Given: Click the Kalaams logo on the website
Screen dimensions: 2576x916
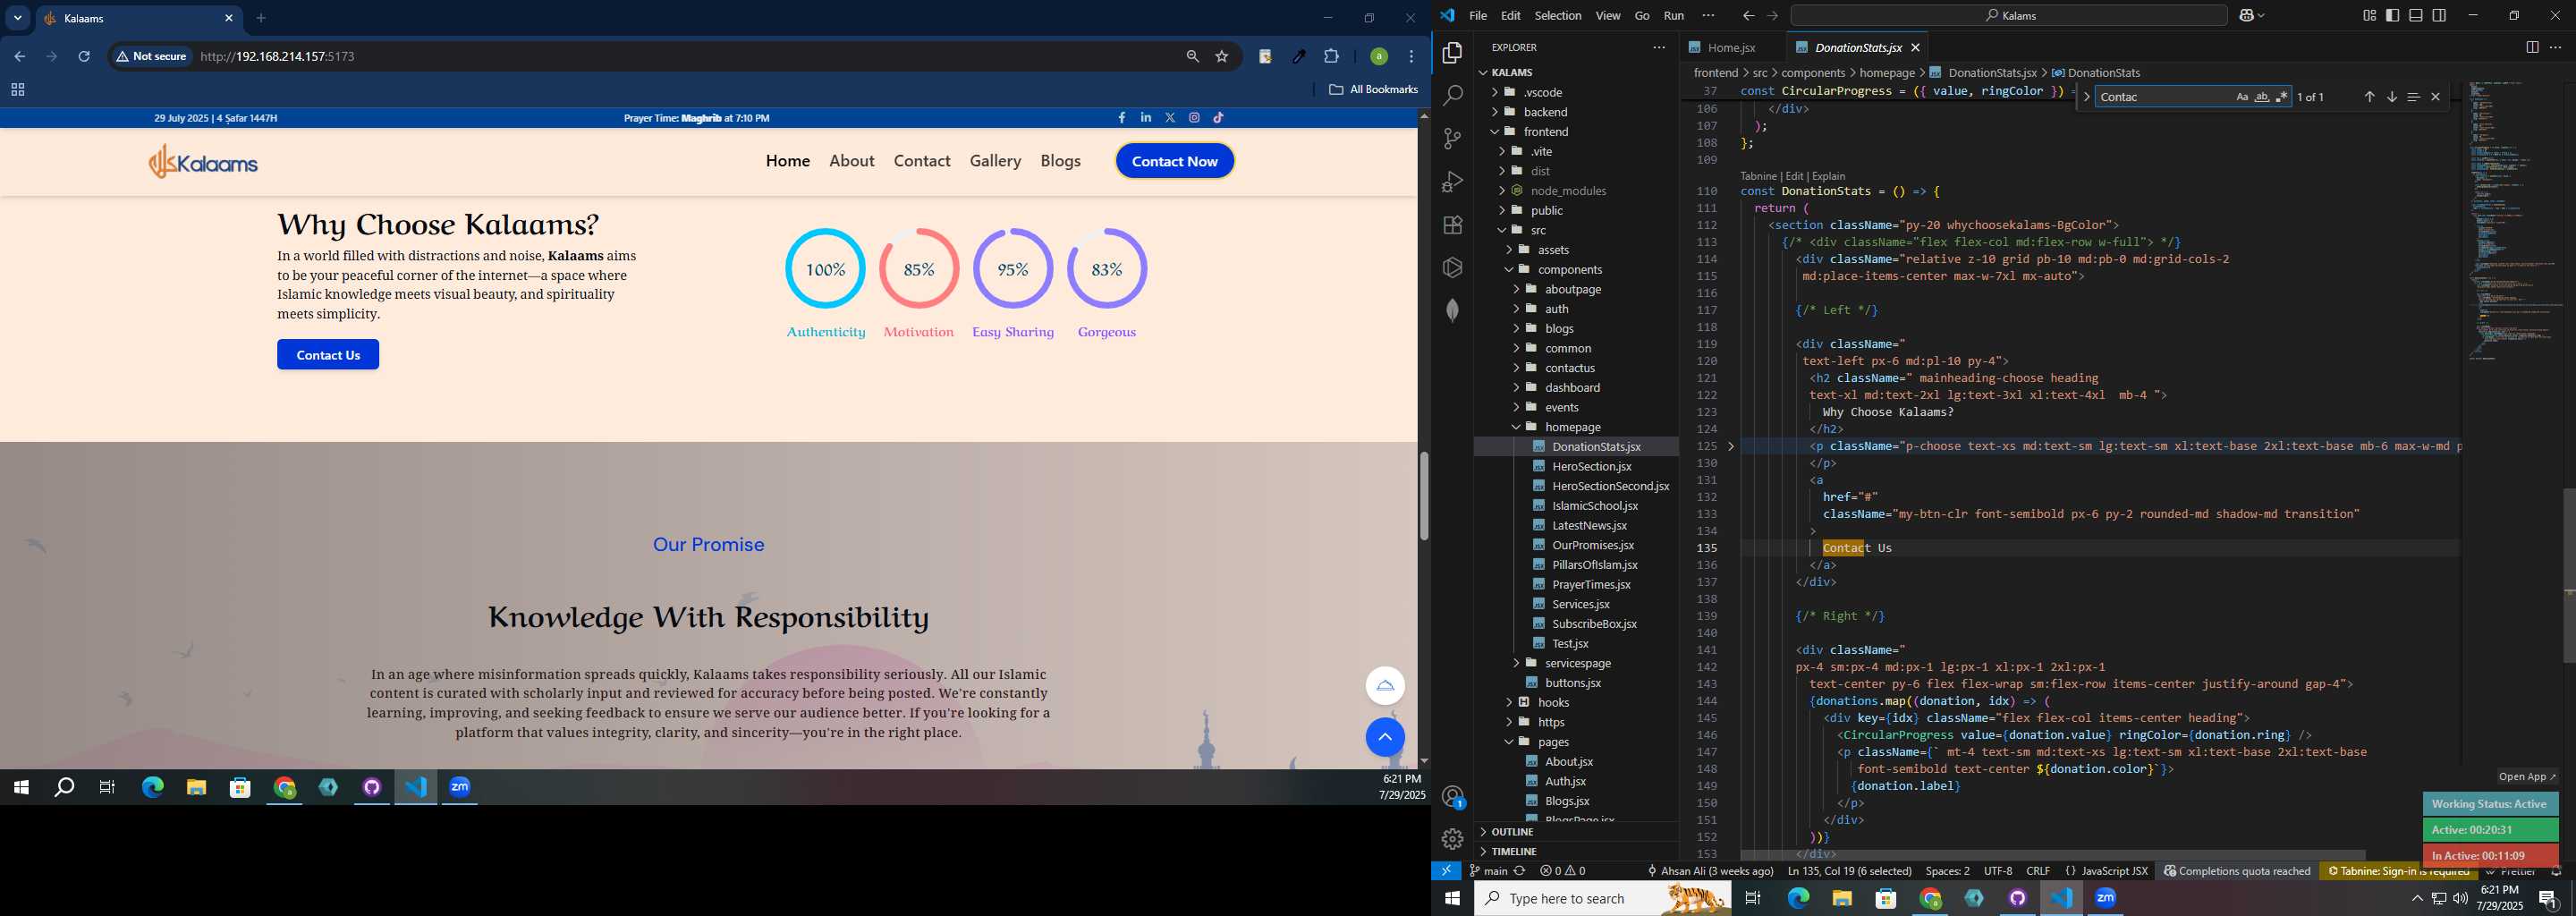Looking at the screenshot, I should [x=204, y=161].
